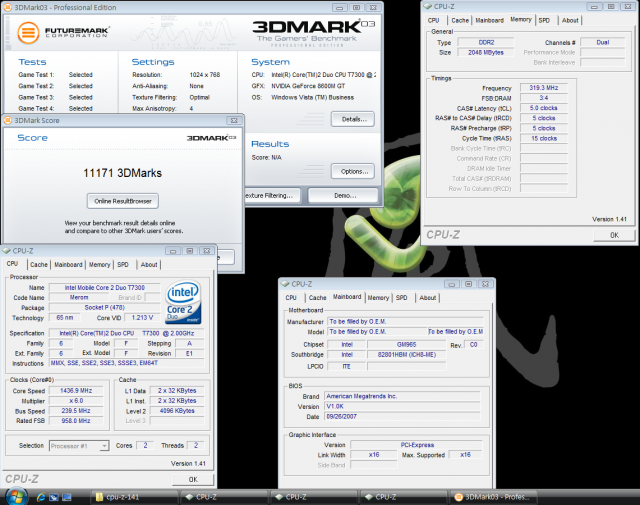The image size is (640, 505).
Task: Click the Options... button in 3DMark03
Action: (353, 171)
